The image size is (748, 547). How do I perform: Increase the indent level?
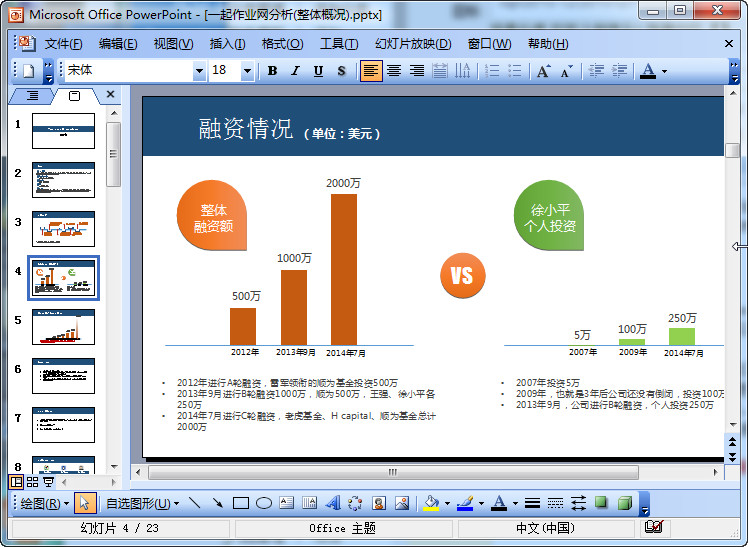pos(619,71)
